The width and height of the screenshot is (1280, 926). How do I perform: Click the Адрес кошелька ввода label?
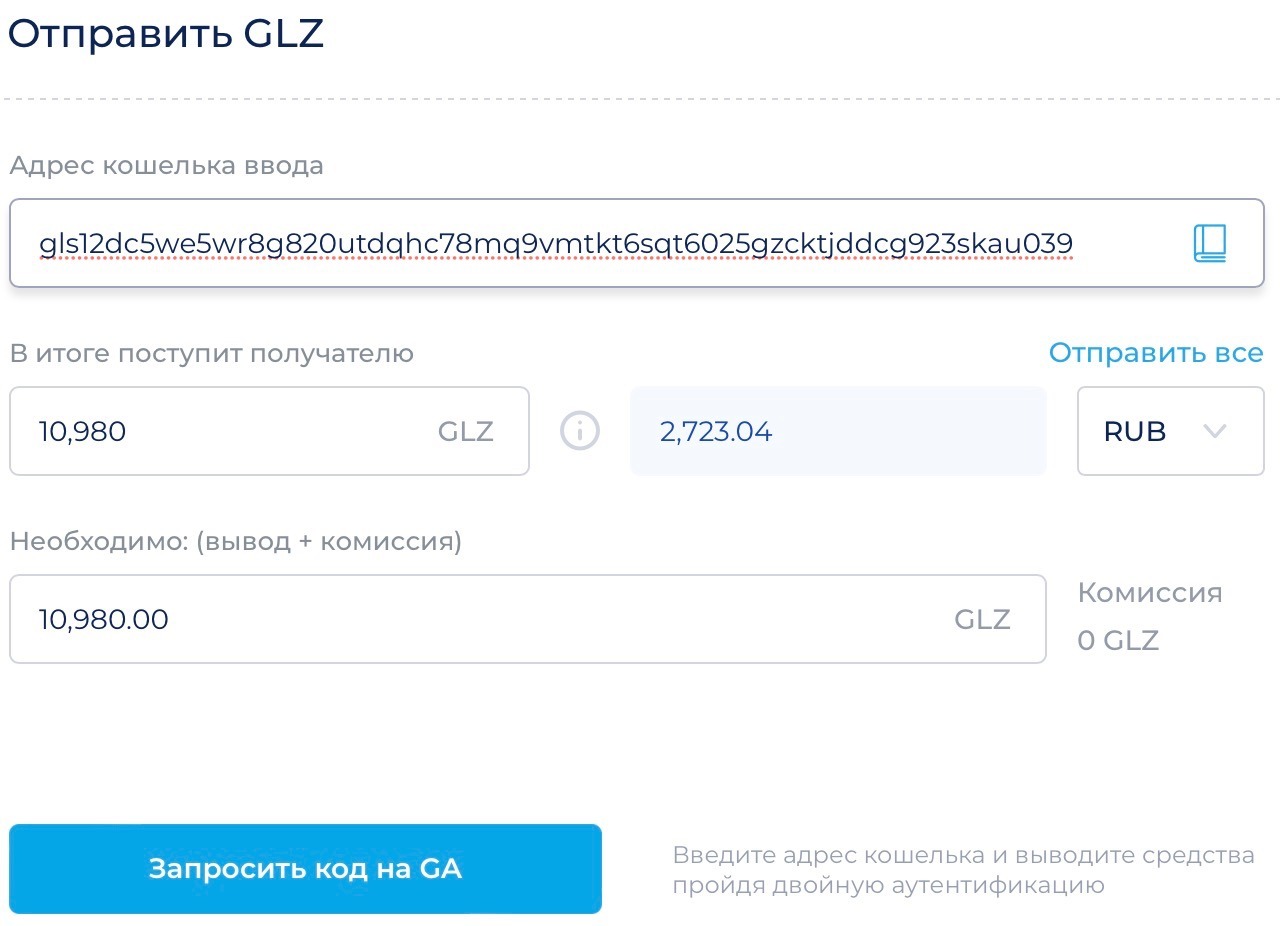click(x=166, y=166)
